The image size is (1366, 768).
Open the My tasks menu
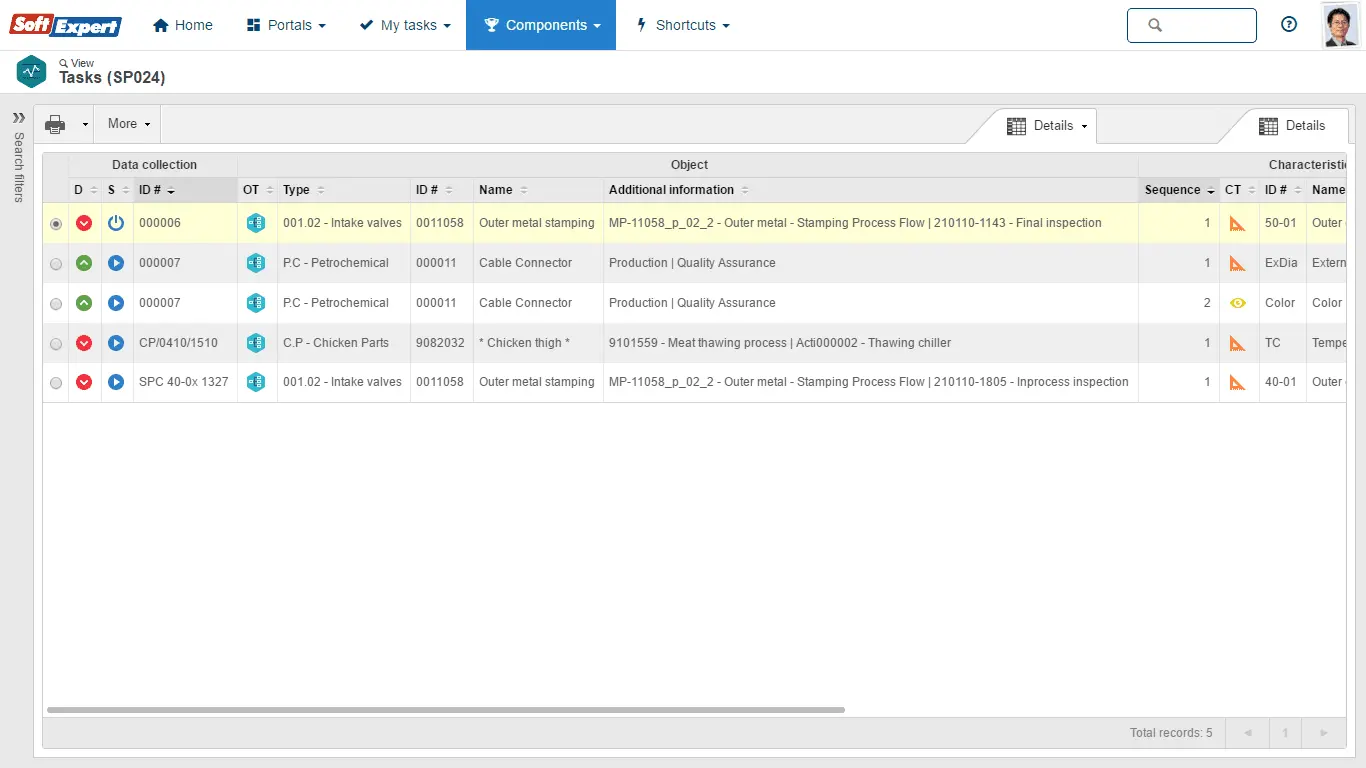[x=405, y=25]
